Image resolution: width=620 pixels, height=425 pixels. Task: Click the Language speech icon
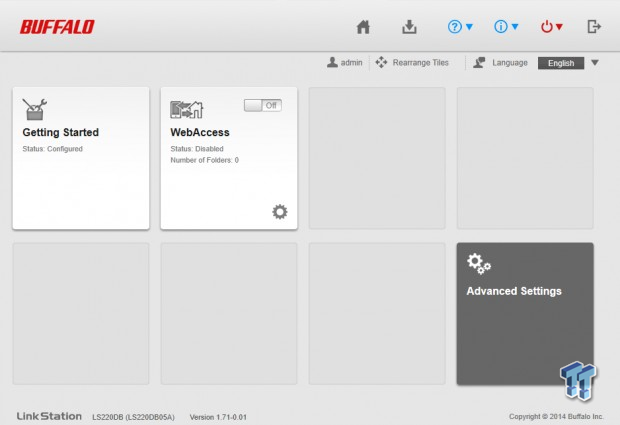point(479,62)
